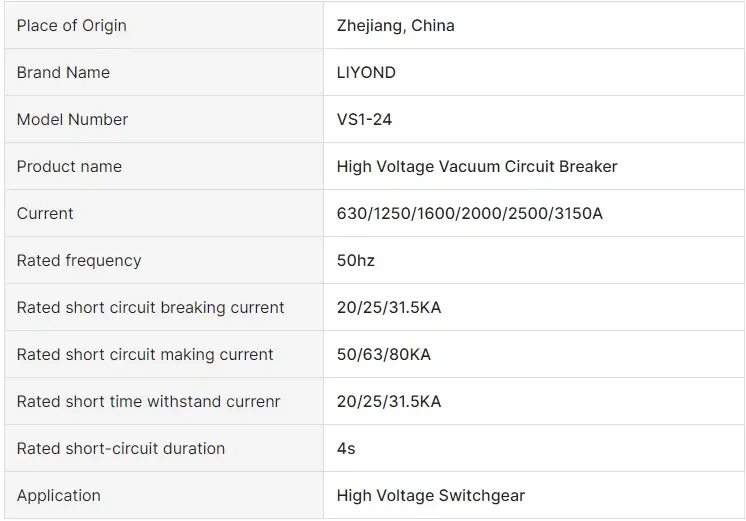Select the 'LIYOND' brand value
This screenshot has width=746, height=521.
[x=366, y=72]
